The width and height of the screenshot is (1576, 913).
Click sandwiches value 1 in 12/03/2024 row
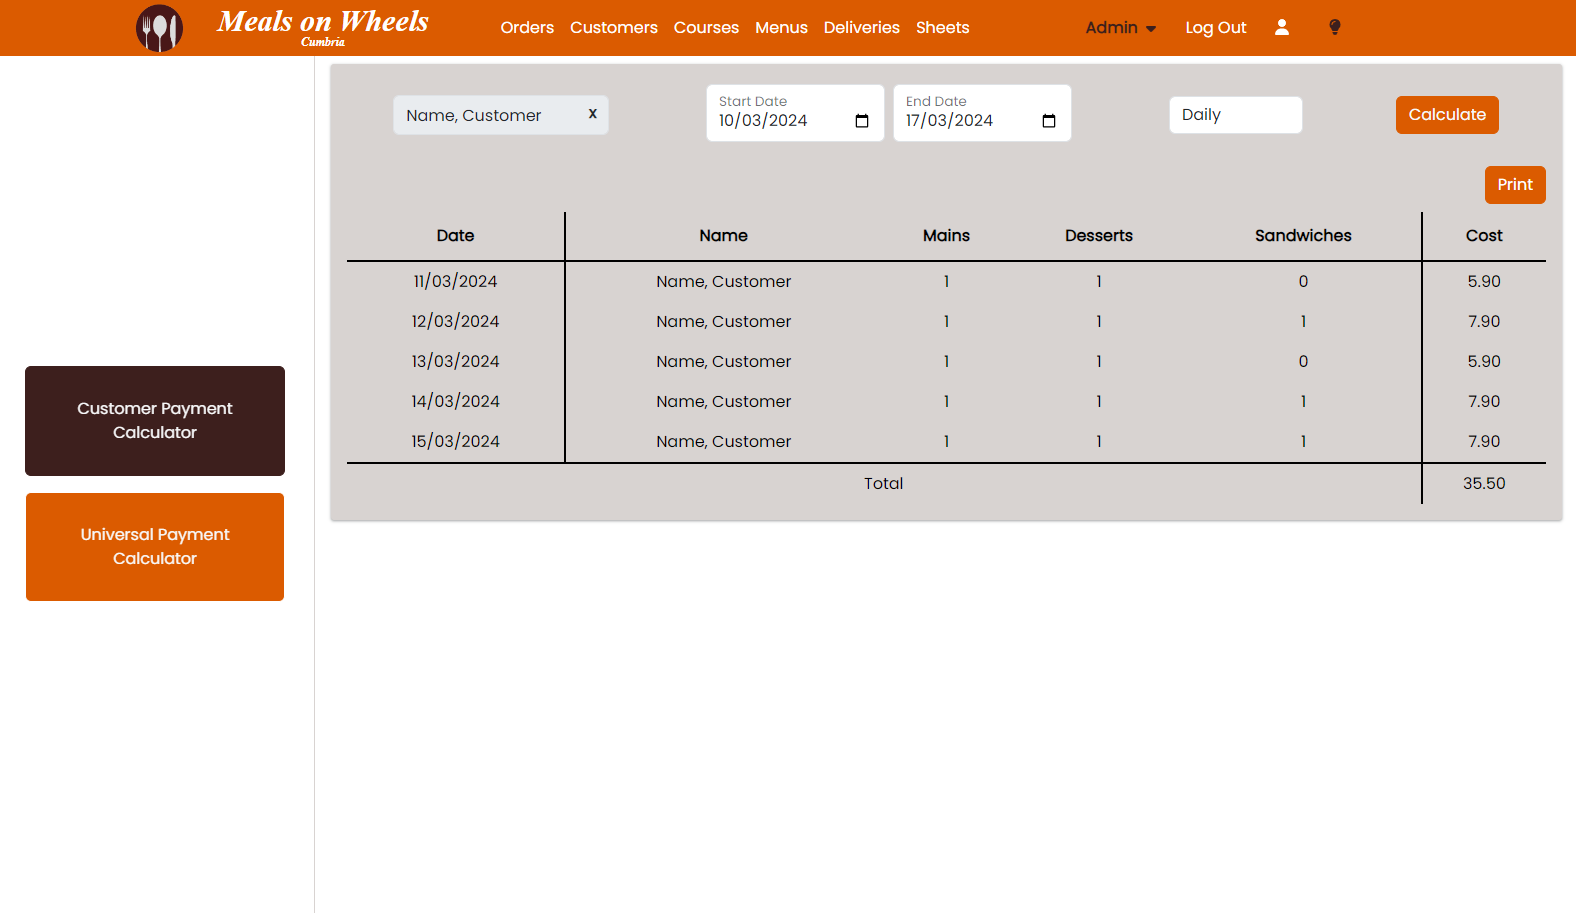click(1303, 322)
